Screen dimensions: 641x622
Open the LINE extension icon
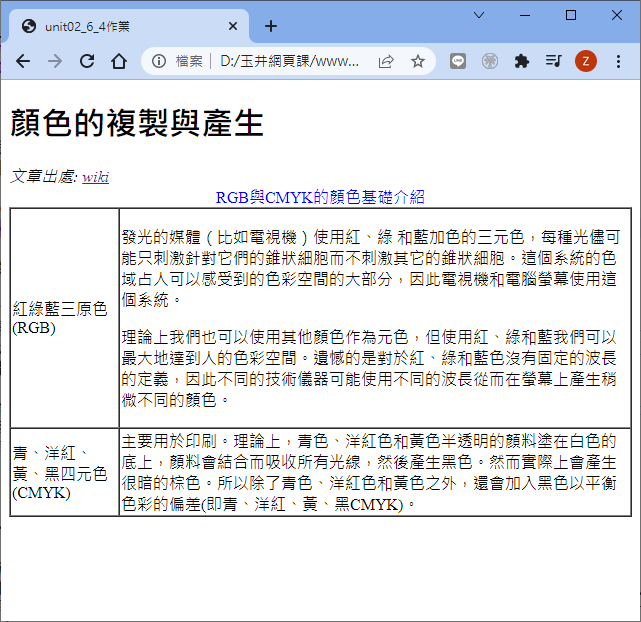(457, 61)
